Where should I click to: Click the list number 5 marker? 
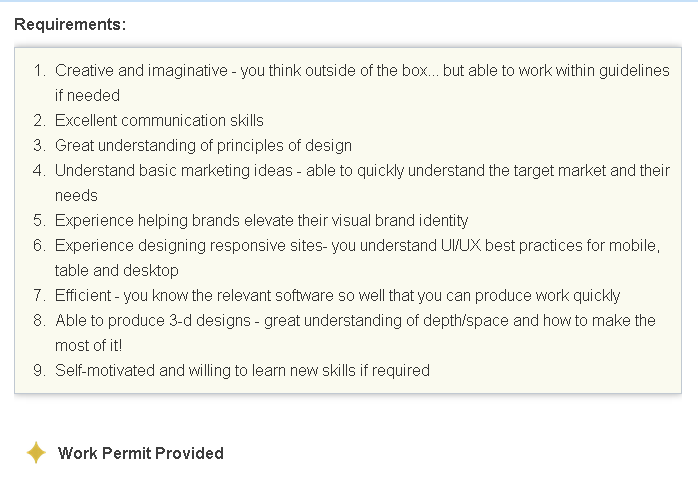coord(39,220)
